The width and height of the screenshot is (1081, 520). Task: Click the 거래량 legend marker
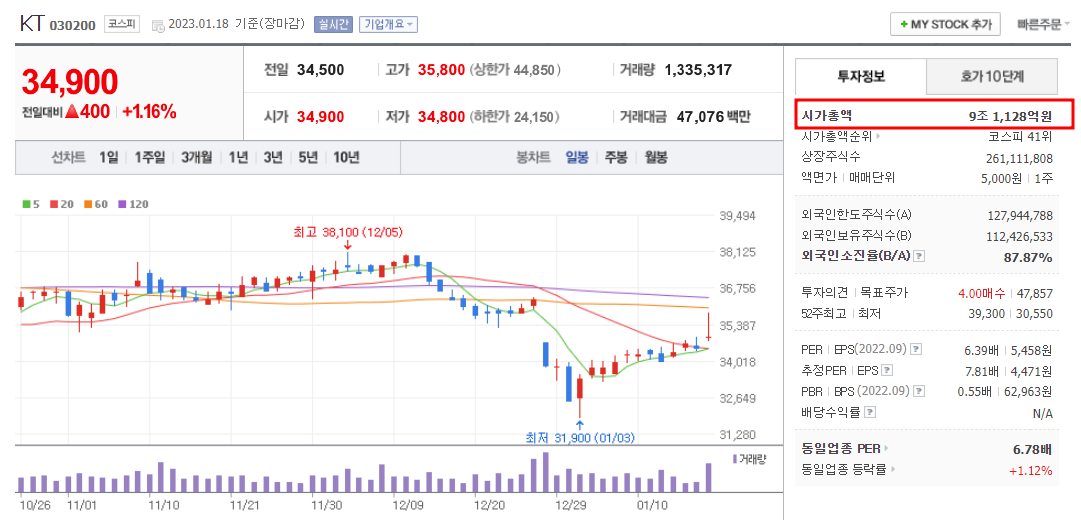[x=735, y=459]
